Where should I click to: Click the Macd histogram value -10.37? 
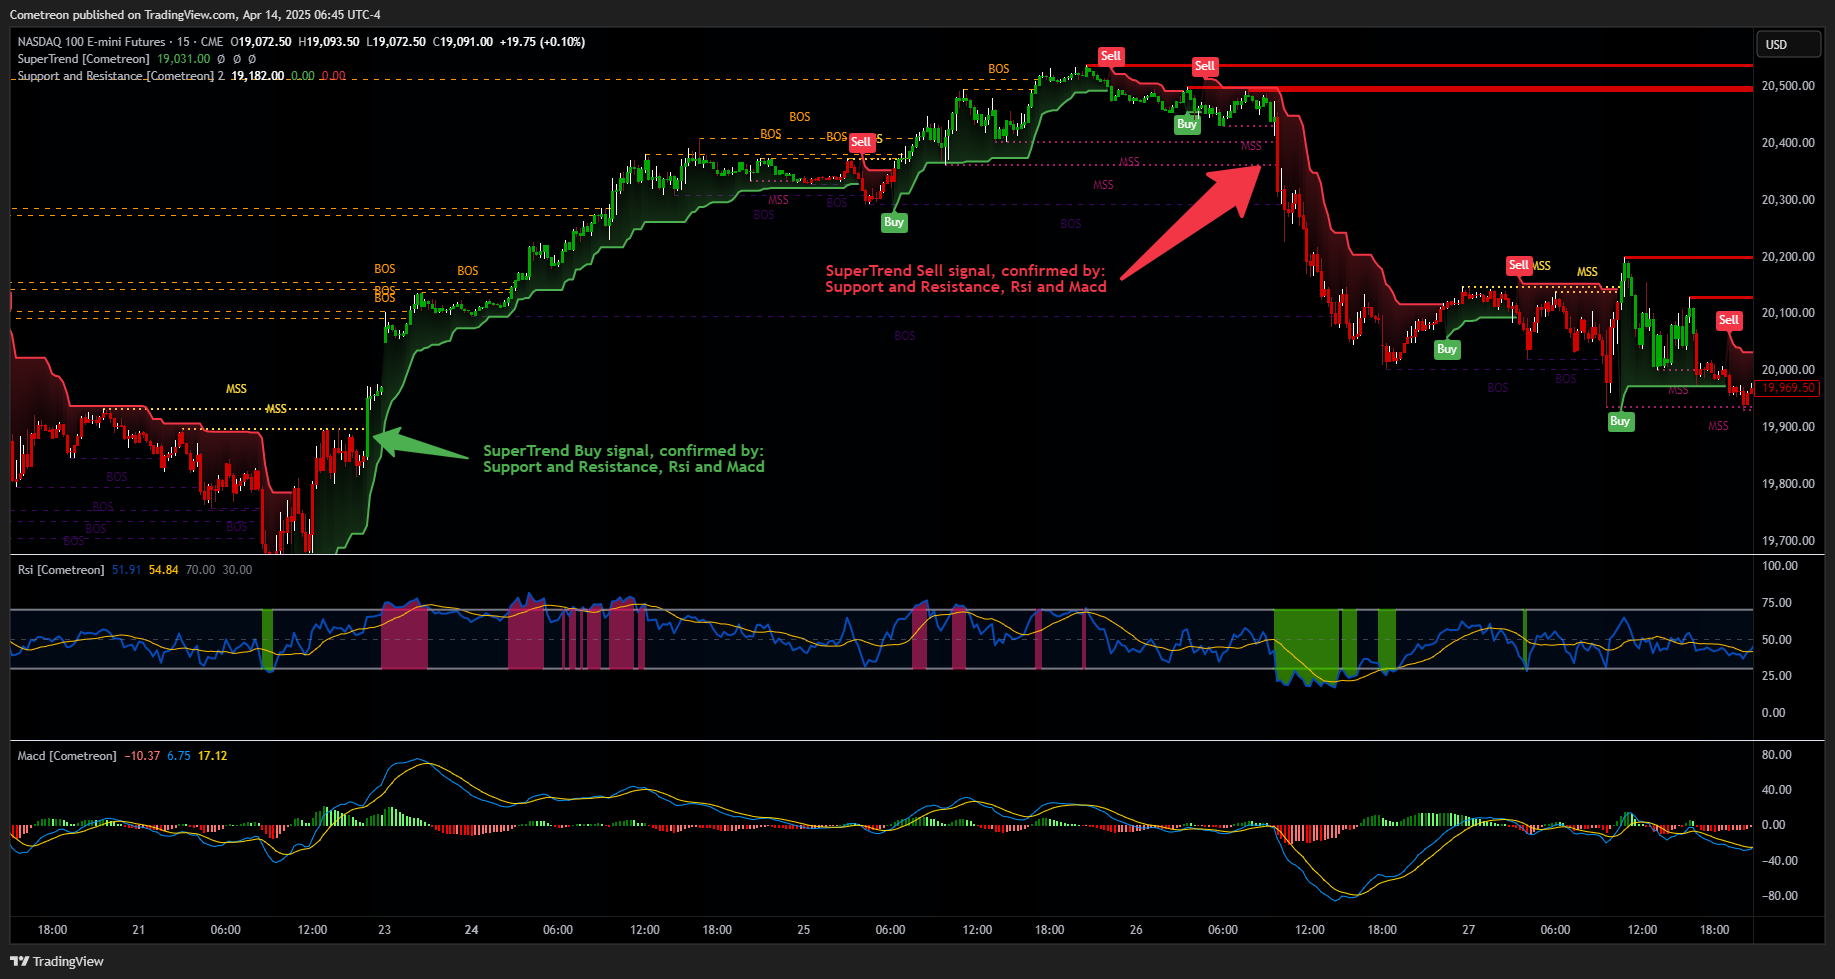point(142,756)
